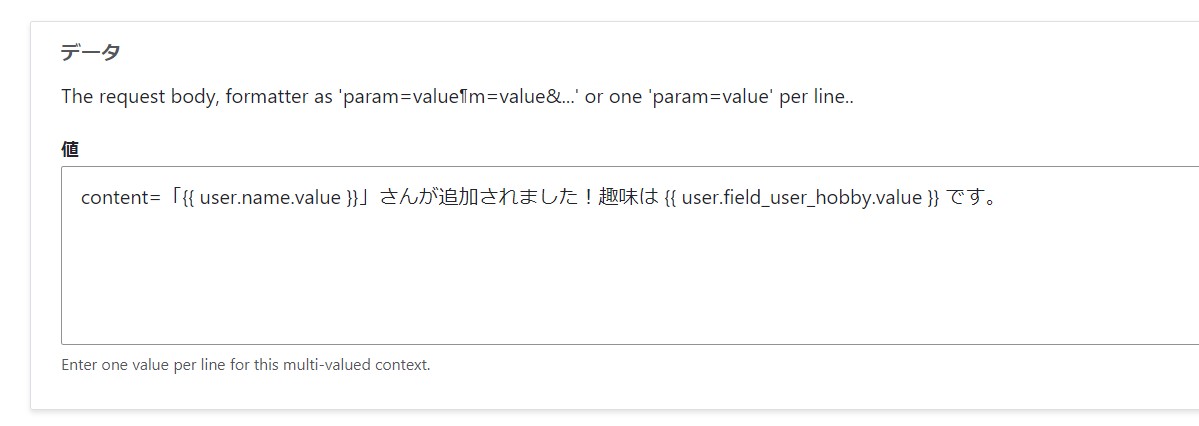This screenshot has width=1199, height=426.
Task: Click the content= text at line start
Action: (x=121, y=198)
